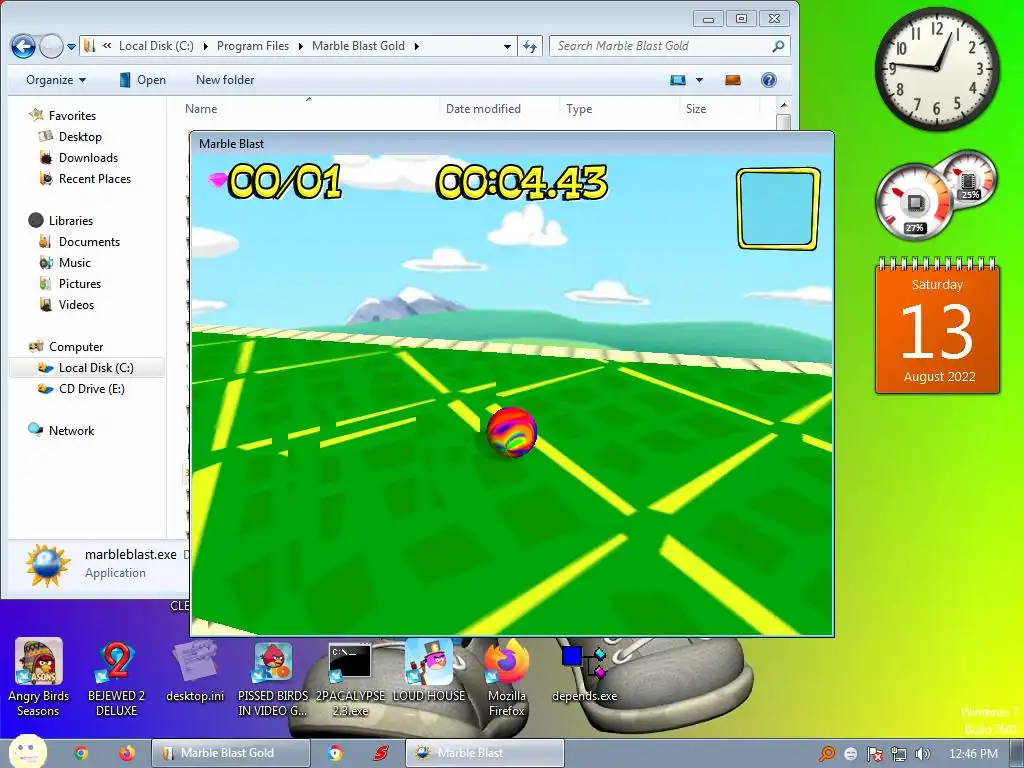
Task: Click the Saturday 13 calendar gadget
Action: [937, 327]
